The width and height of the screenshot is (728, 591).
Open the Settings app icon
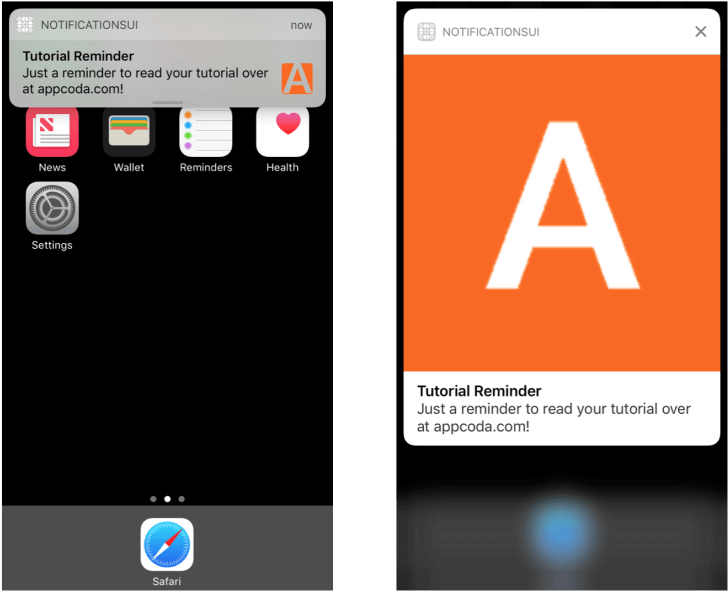coord(52,208)
